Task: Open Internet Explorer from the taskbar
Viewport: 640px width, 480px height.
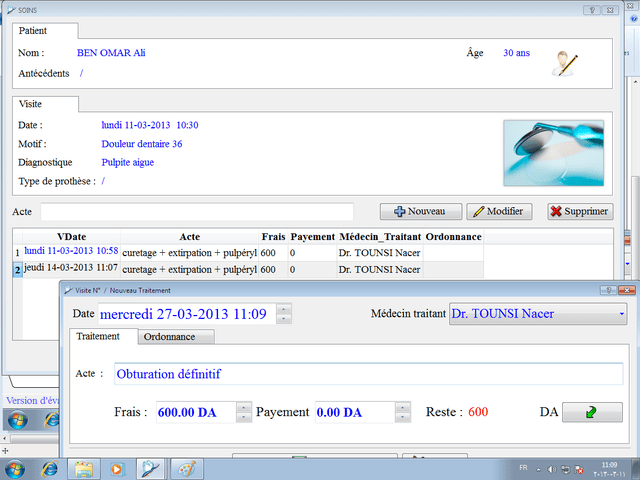Action: click(x=49, y=467)
